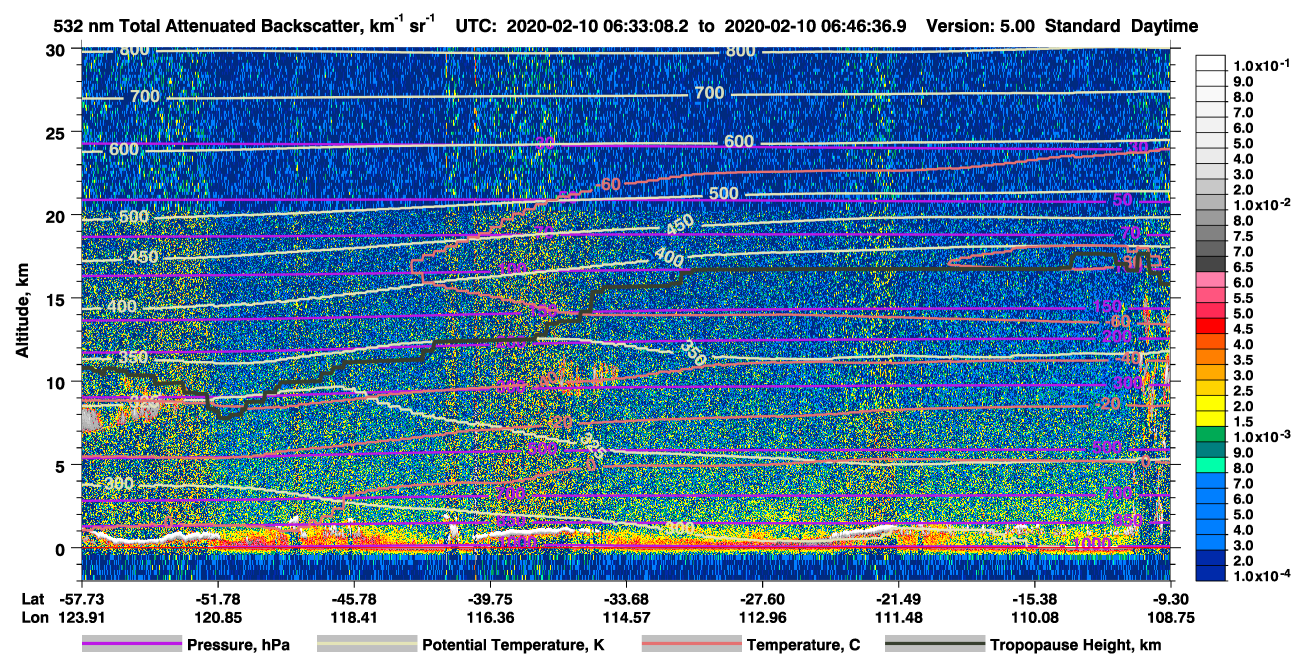Viewport: 1300px width, 667px height.
Task: Click the longitude value '111.48'
Action: 898,617
